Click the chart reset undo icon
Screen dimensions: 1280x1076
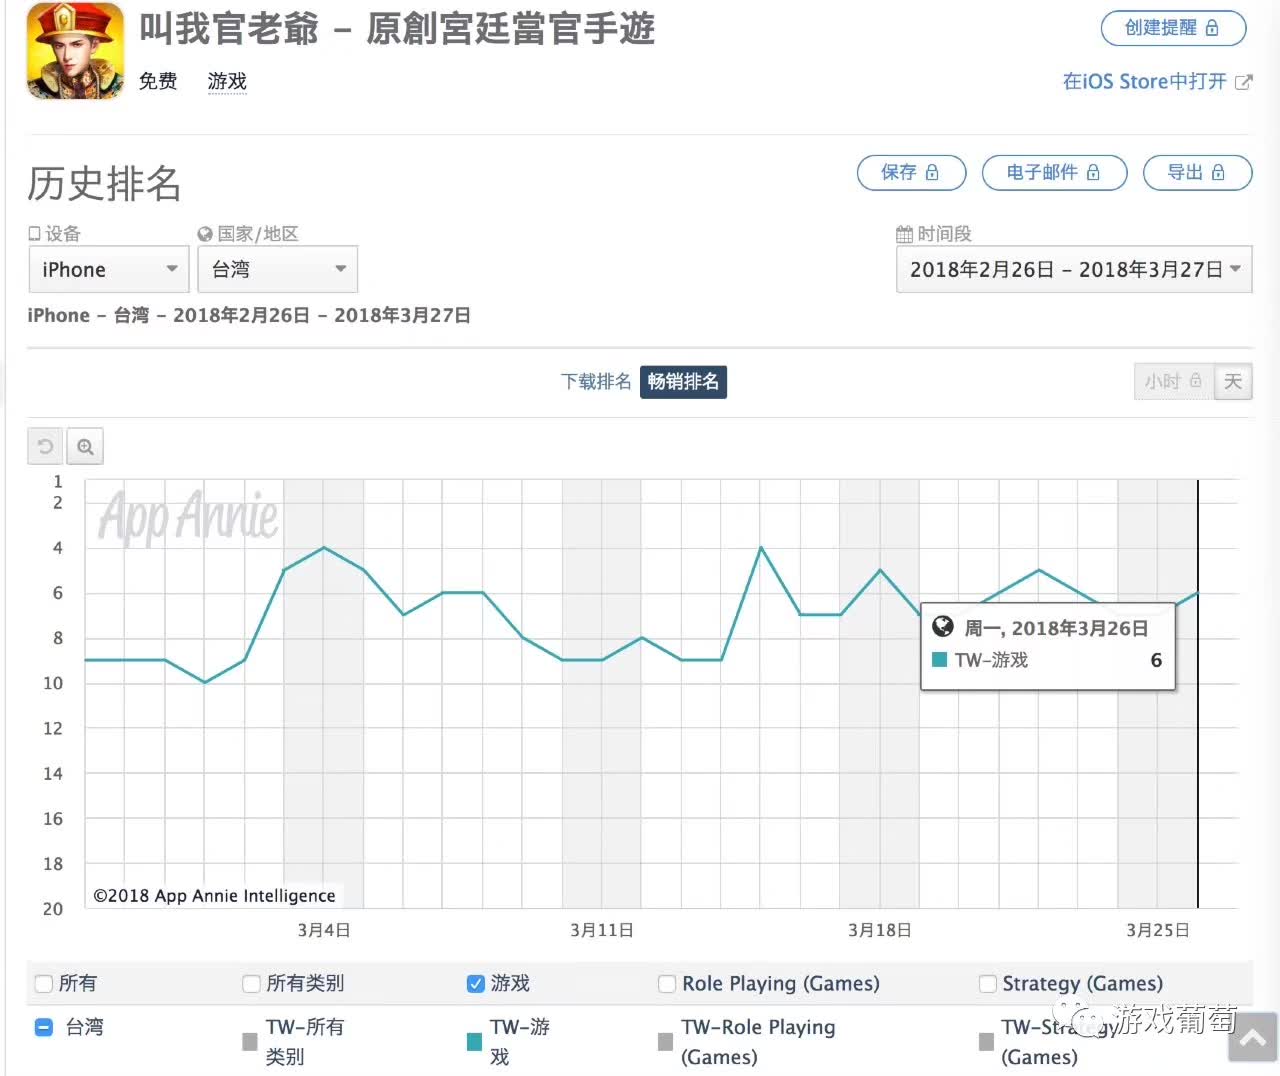pyautogui.click(x=45, y=447)
